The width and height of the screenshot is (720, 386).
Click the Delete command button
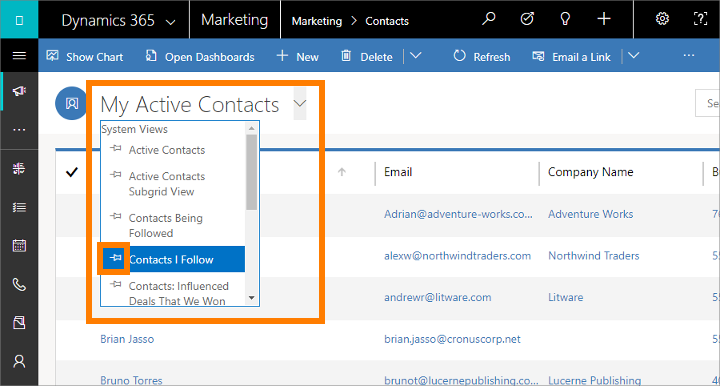(367, 56)
